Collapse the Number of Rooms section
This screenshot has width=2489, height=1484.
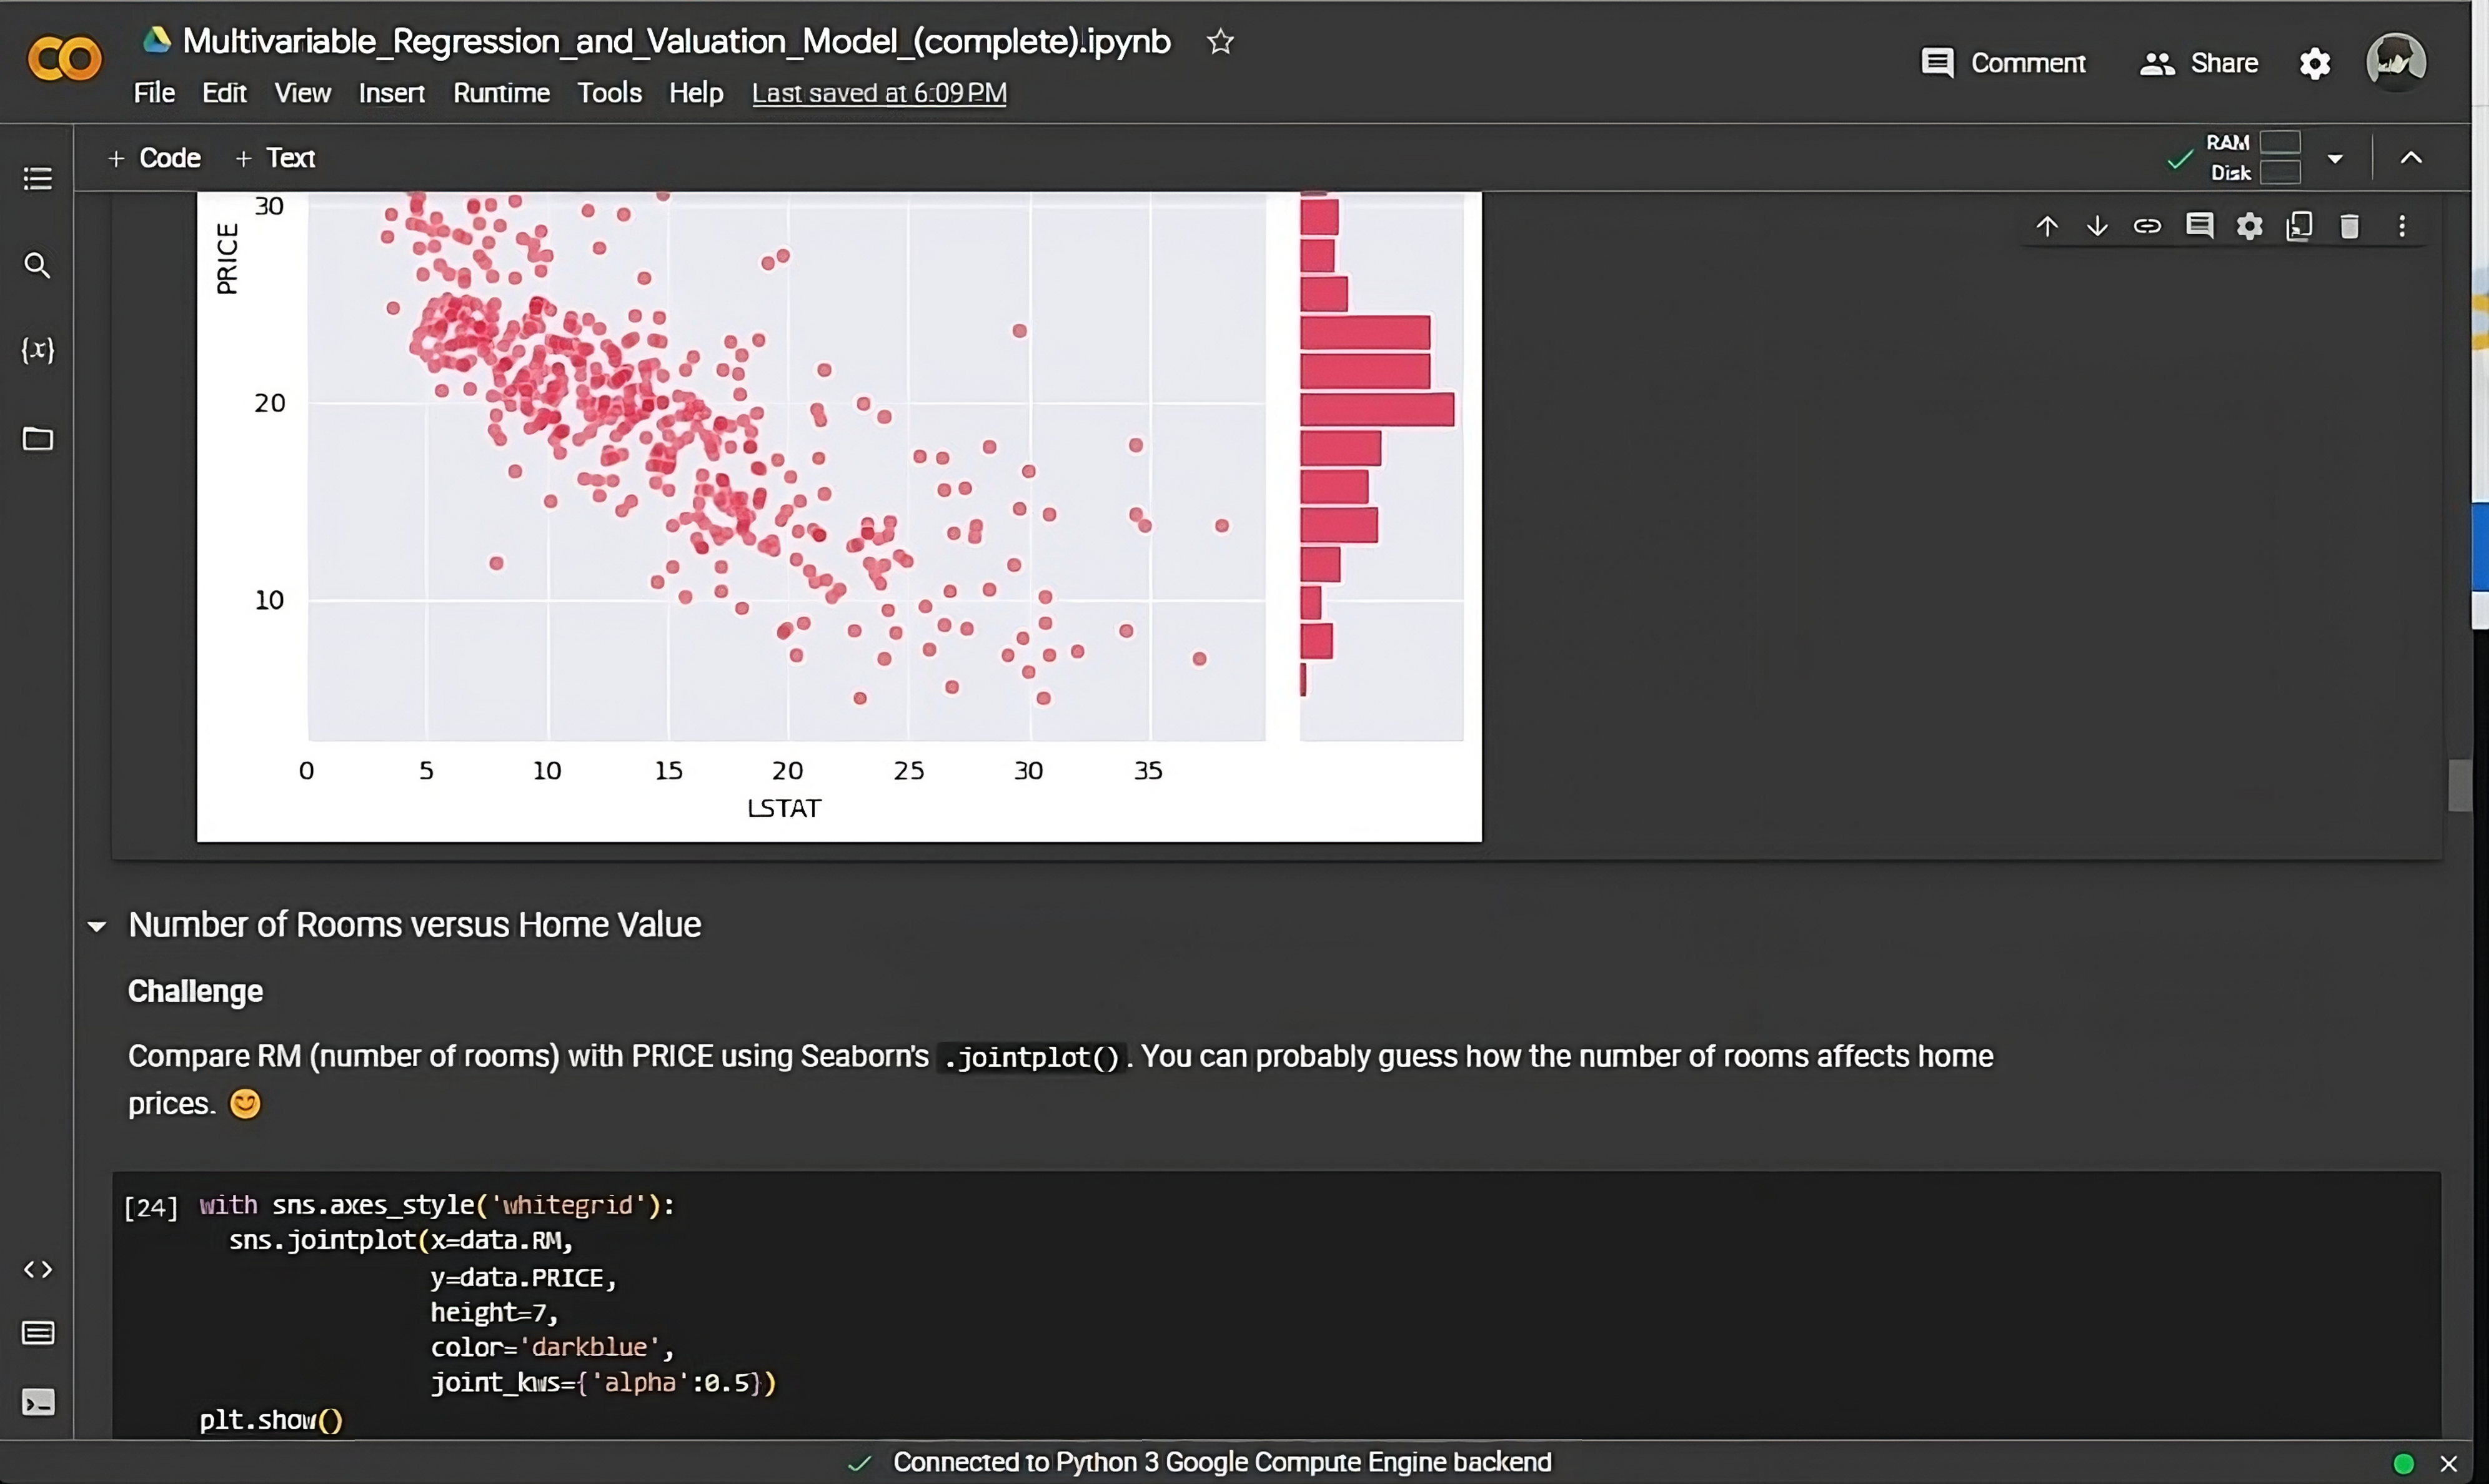coord(97,926)
